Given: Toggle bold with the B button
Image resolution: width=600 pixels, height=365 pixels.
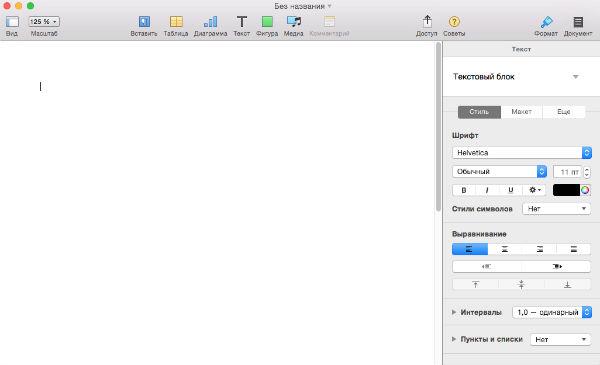Looking at the screenshot, I should [x=464, y=190].
